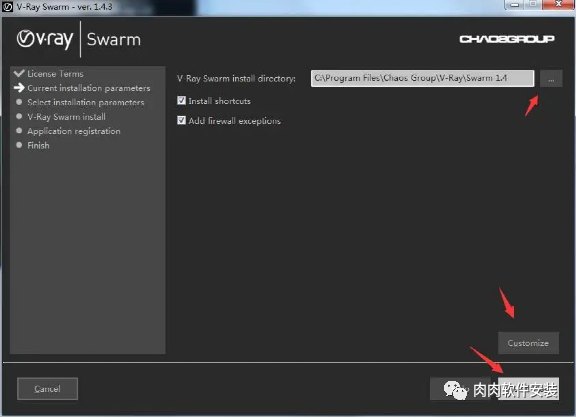Click the Cancel button
This screenshot has width=576, height=417.
pos(47,389)
